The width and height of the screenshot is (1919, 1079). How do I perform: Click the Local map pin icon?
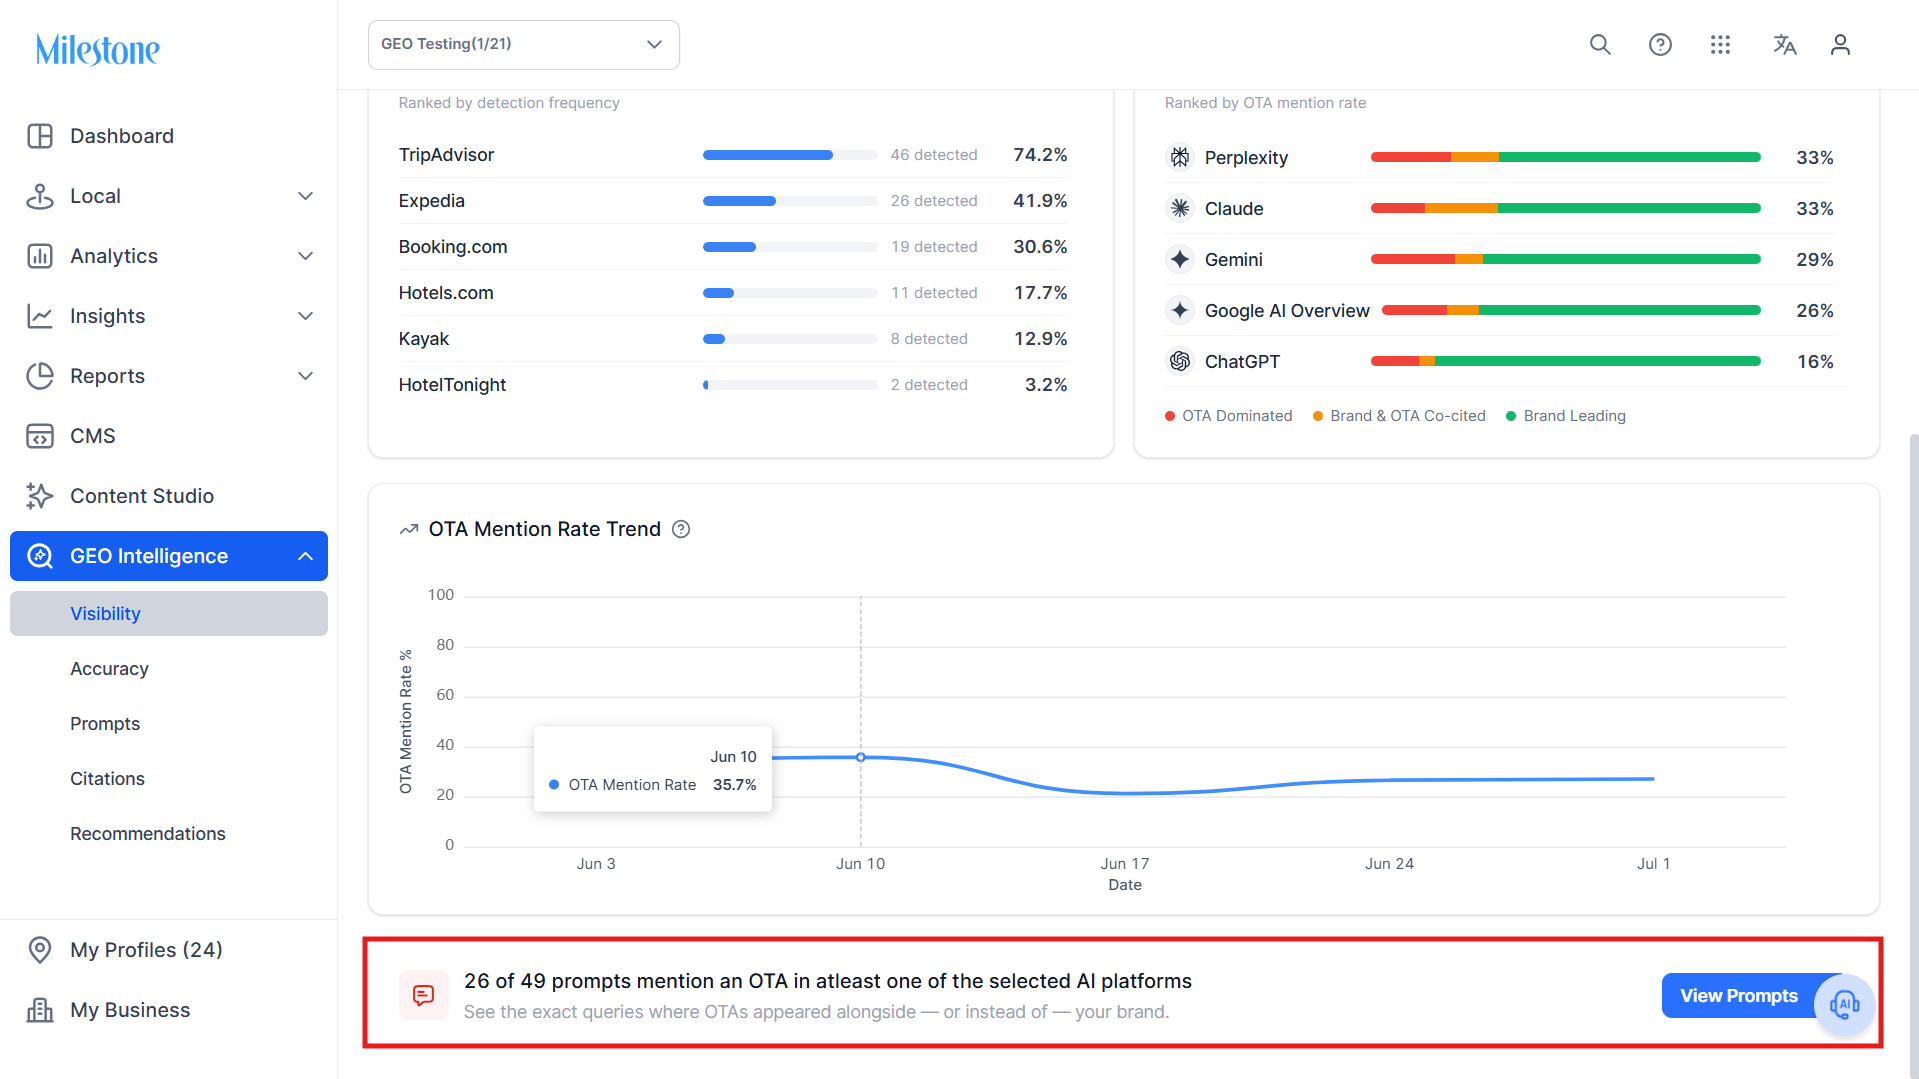(40, 196)
